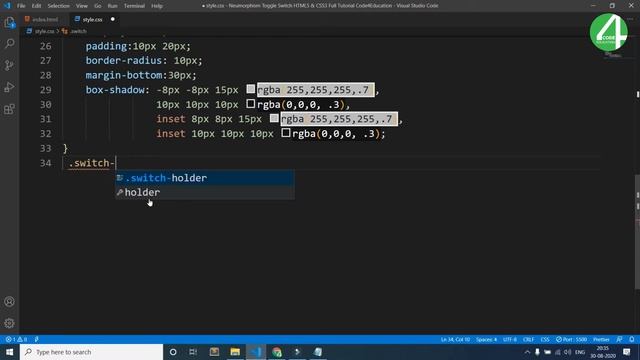
Task: Change line ending via CRLF
Action: point(529,339)
